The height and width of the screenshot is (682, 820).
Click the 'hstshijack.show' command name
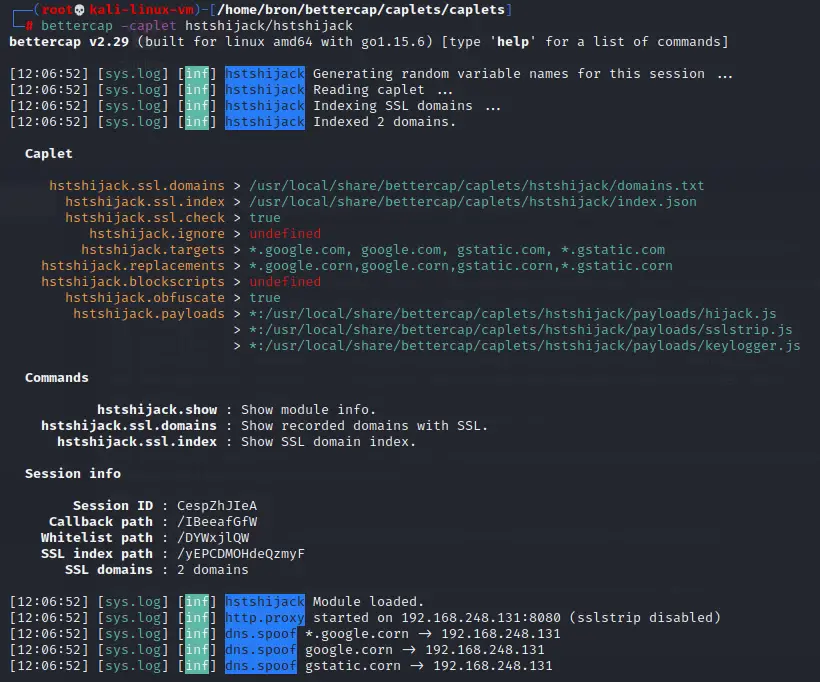(x=157, y=410)
